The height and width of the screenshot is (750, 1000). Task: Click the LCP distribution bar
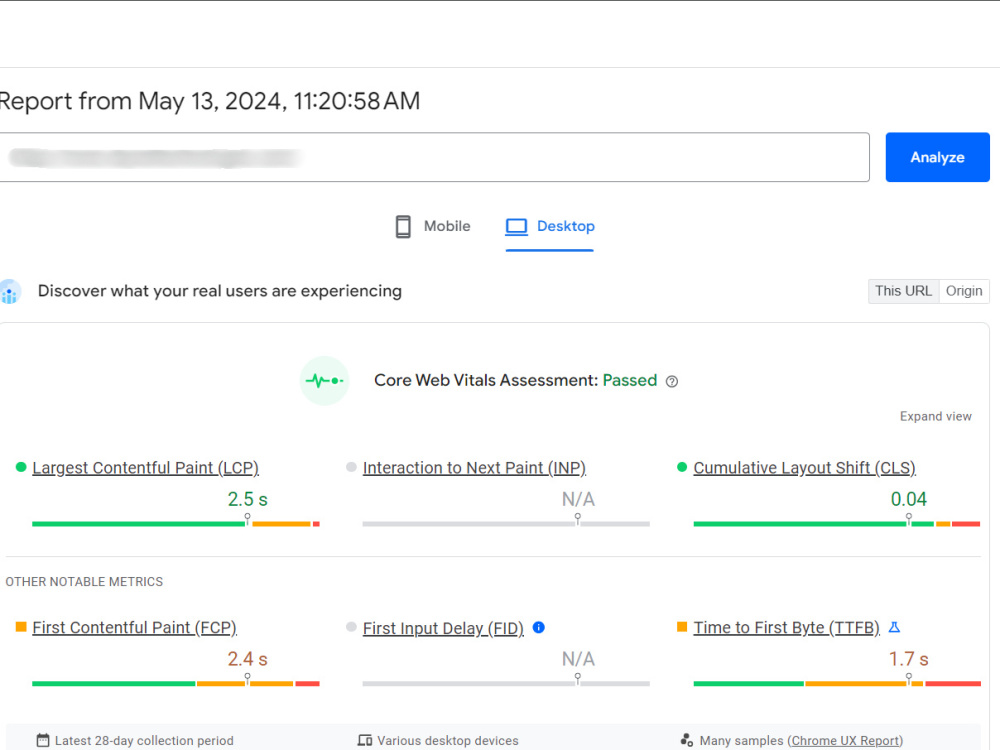176,524
